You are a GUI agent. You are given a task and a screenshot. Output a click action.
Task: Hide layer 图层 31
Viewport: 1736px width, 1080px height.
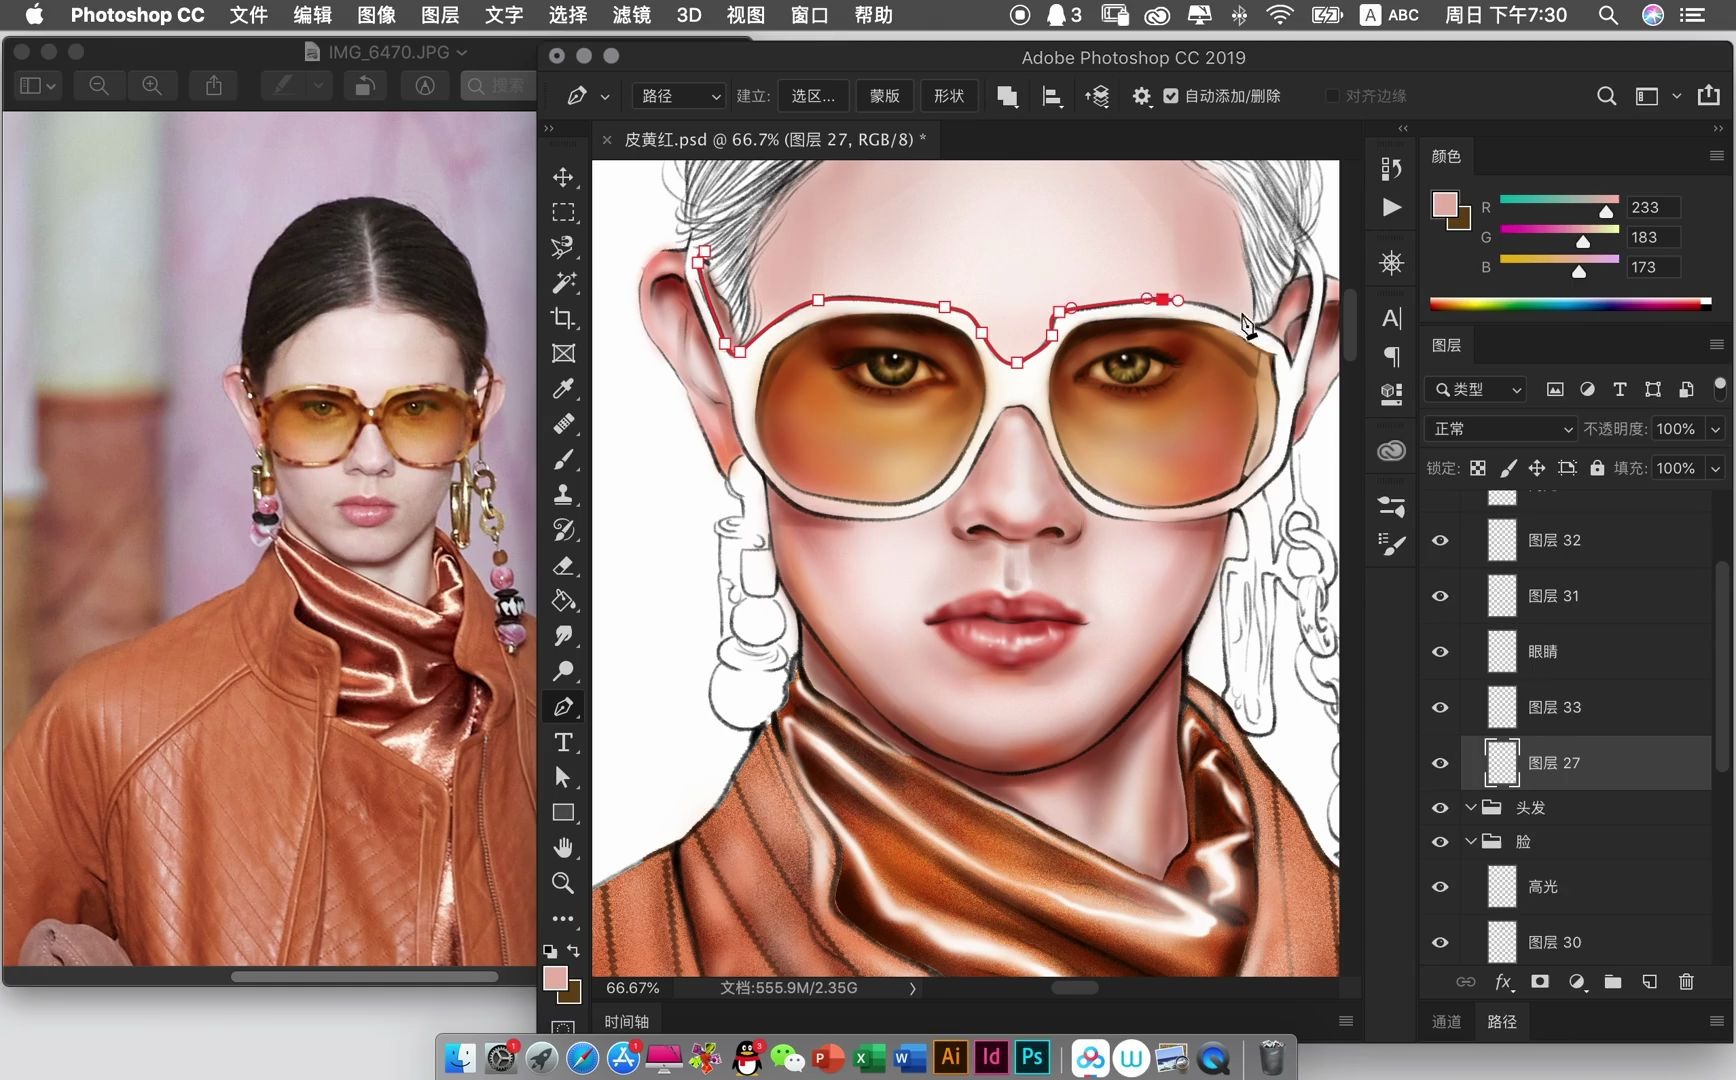[1440, 596]
